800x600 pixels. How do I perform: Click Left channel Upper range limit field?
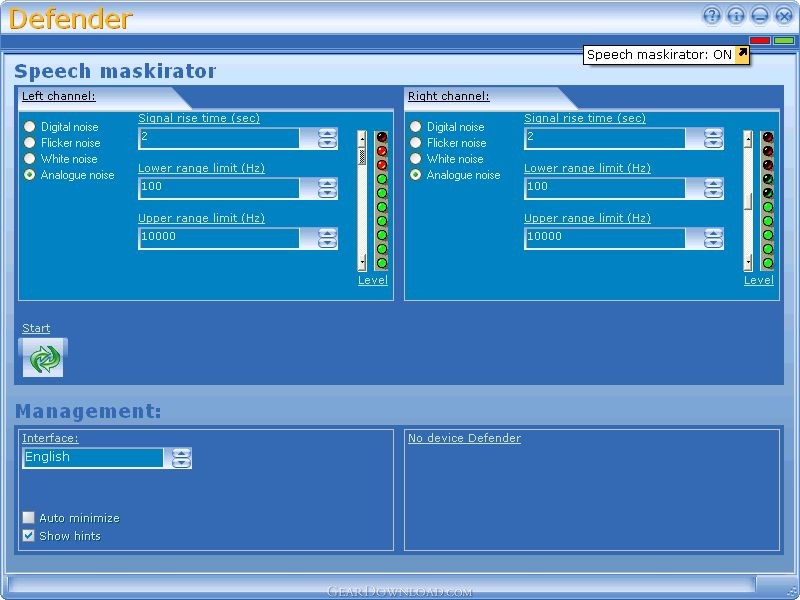219,238
